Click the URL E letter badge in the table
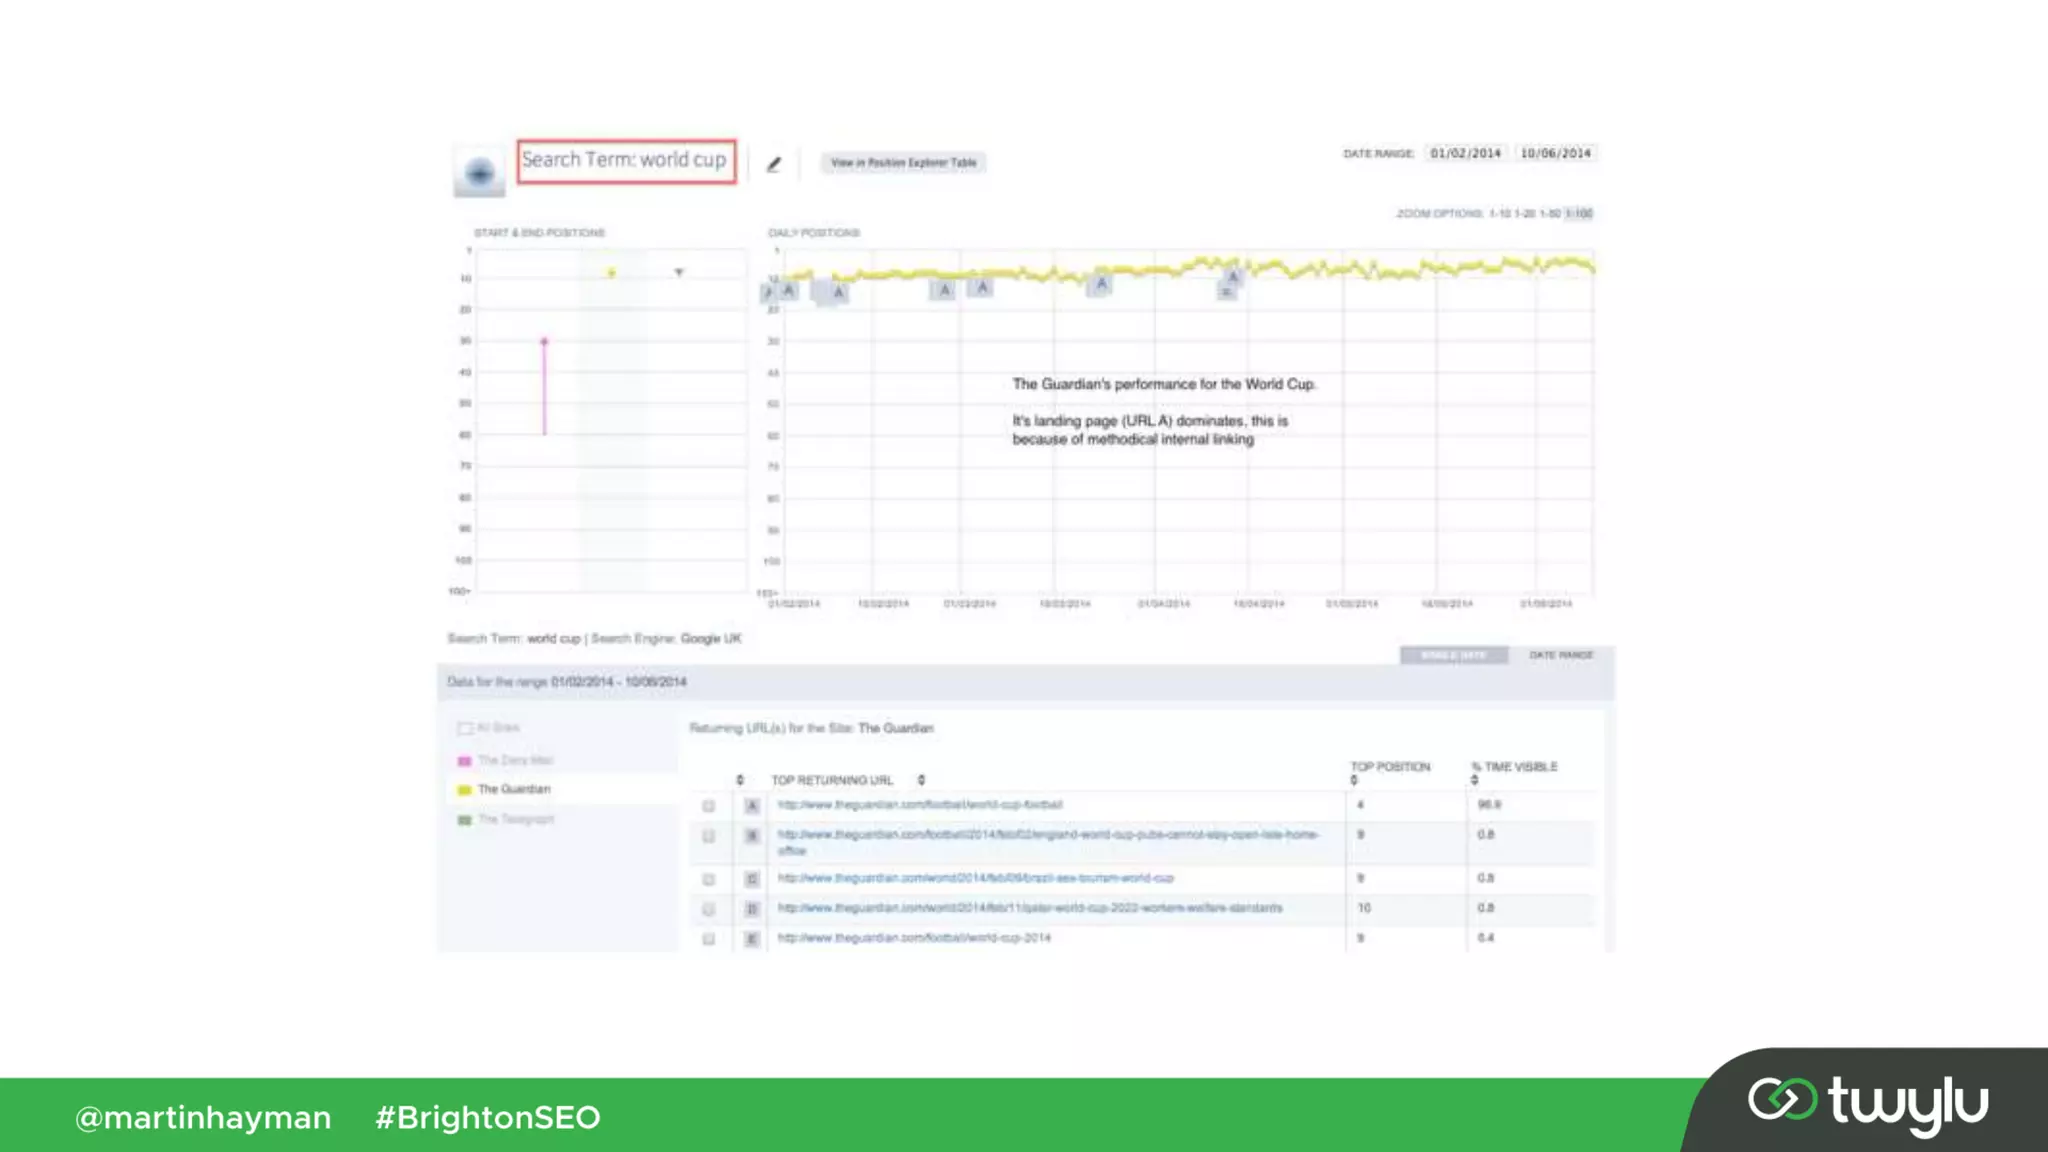The width and height of the screenshot is (2048, 1152). pos(752,939)
